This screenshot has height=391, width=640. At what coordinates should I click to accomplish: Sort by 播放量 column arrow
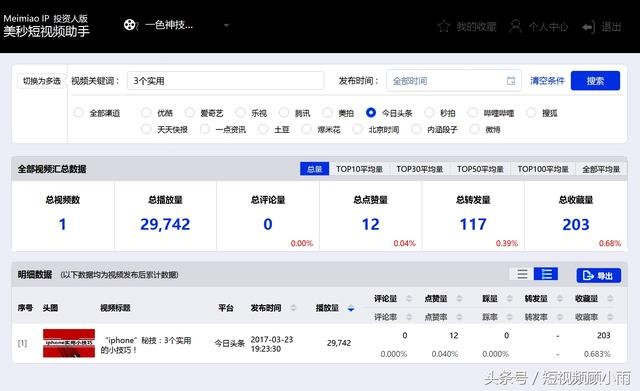point(351,308)
